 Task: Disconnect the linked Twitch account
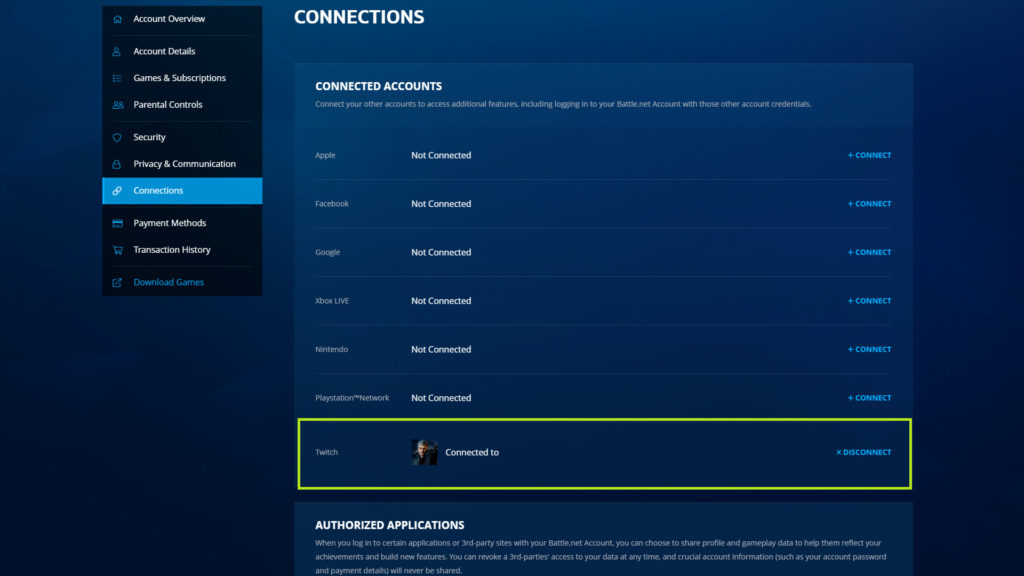(x=864, y=452)
